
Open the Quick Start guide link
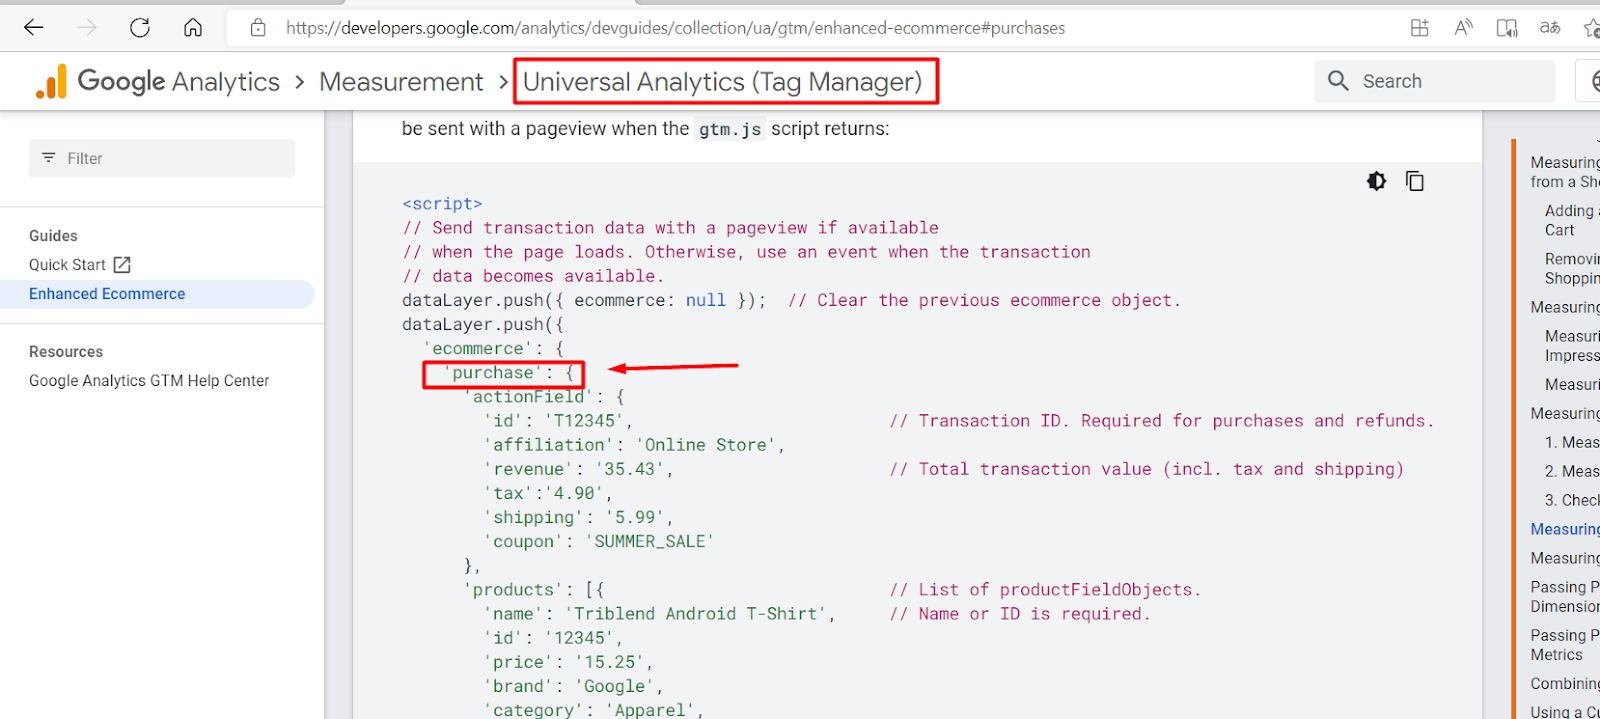coord(67,265)
